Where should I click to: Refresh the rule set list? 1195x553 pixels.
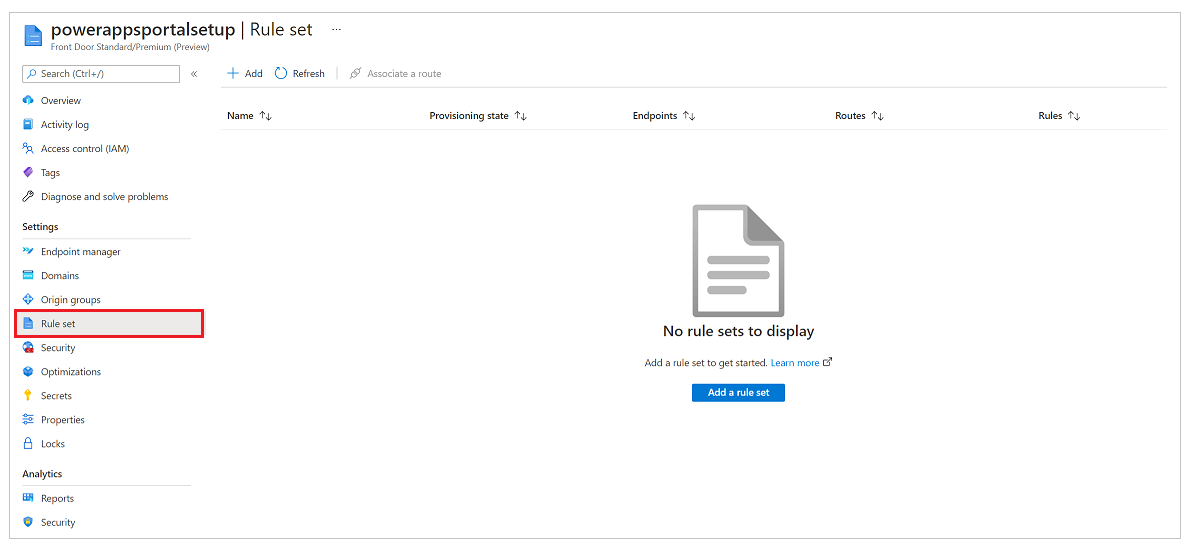[x=300, y=74]
